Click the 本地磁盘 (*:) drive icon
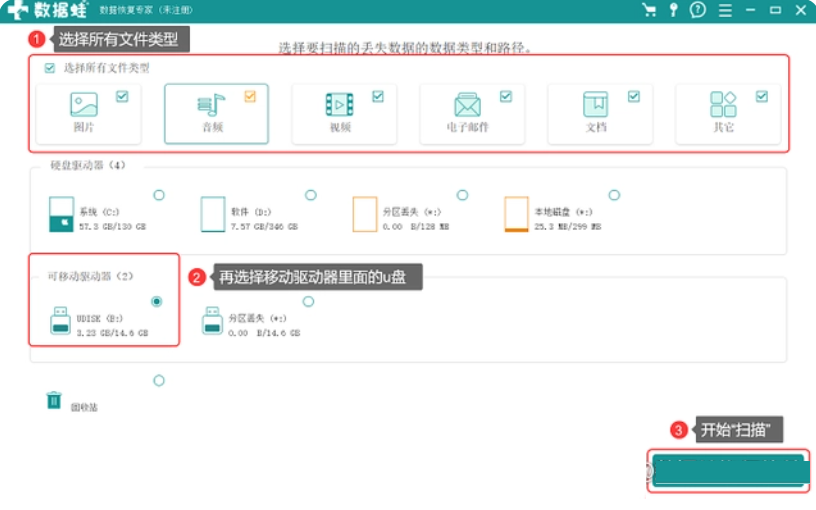Screen dimensions: 816x510 point(516,214)
